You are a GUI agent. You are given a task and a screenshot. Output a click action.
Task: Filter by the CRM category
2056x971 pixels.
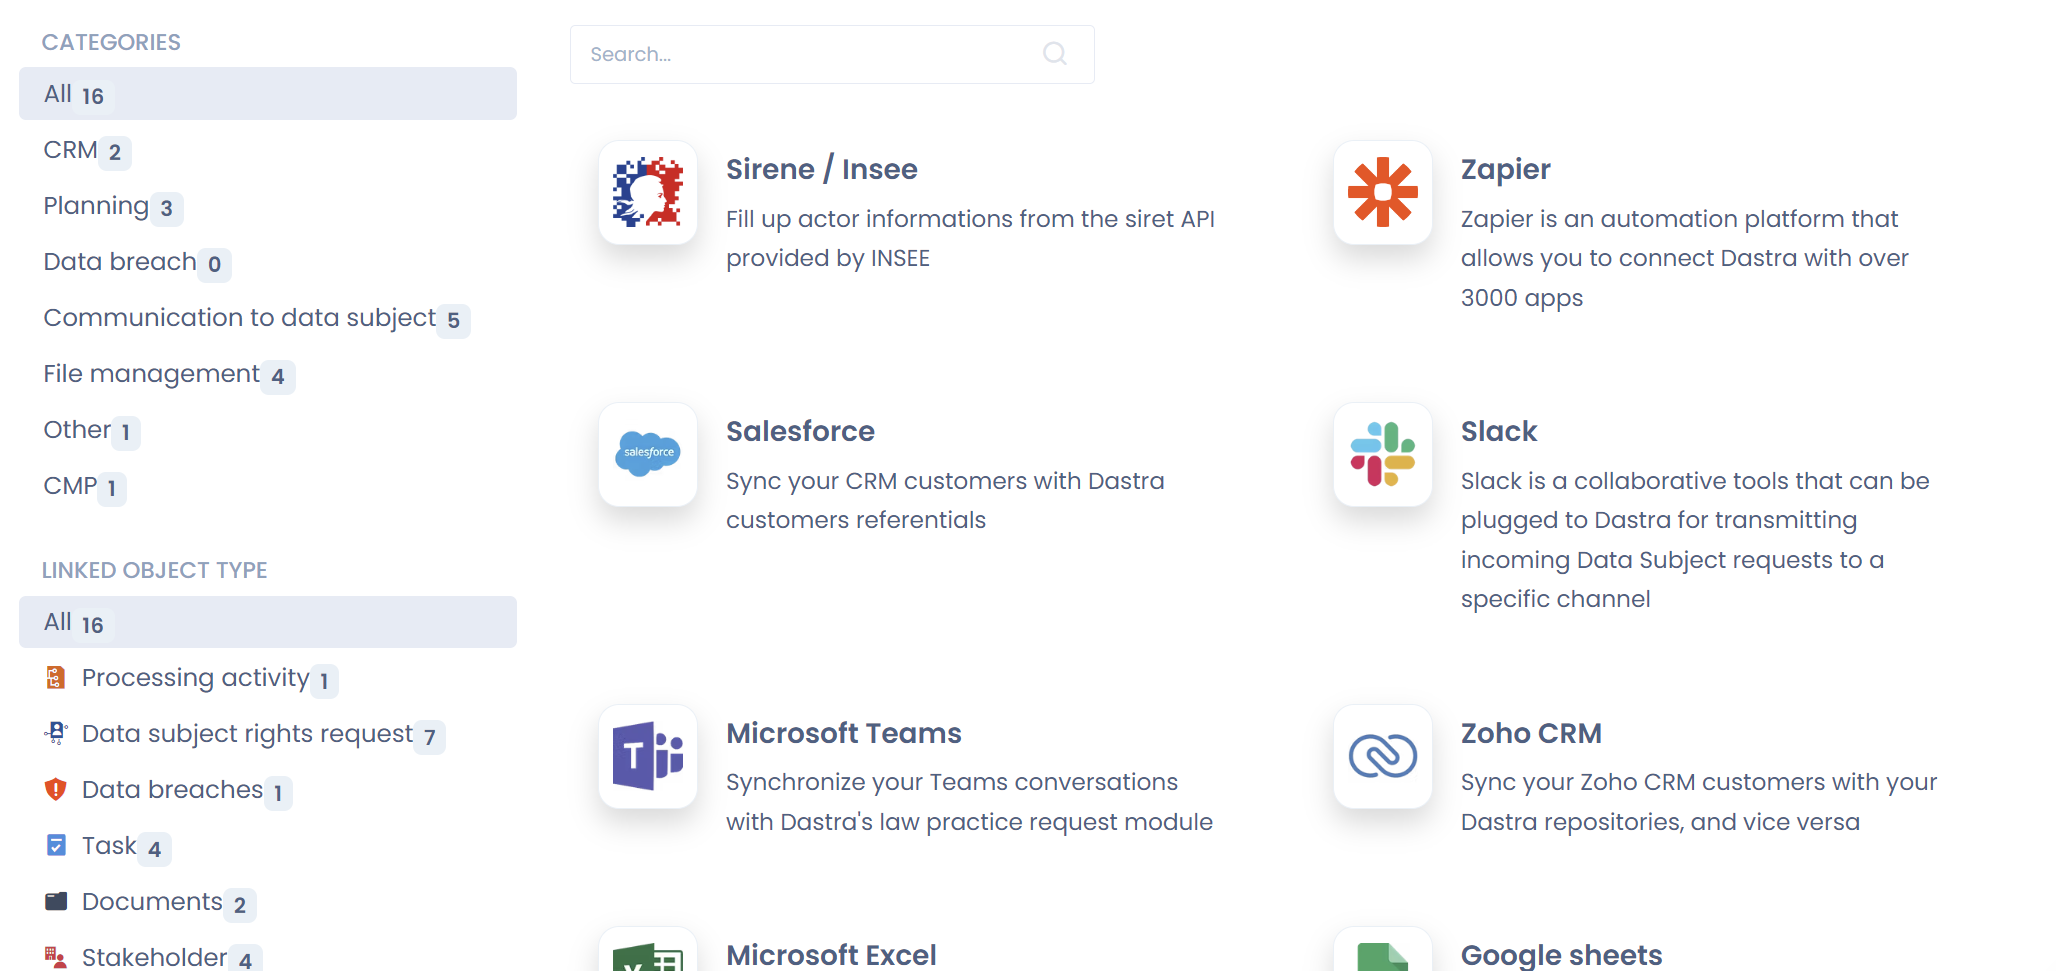67,150
